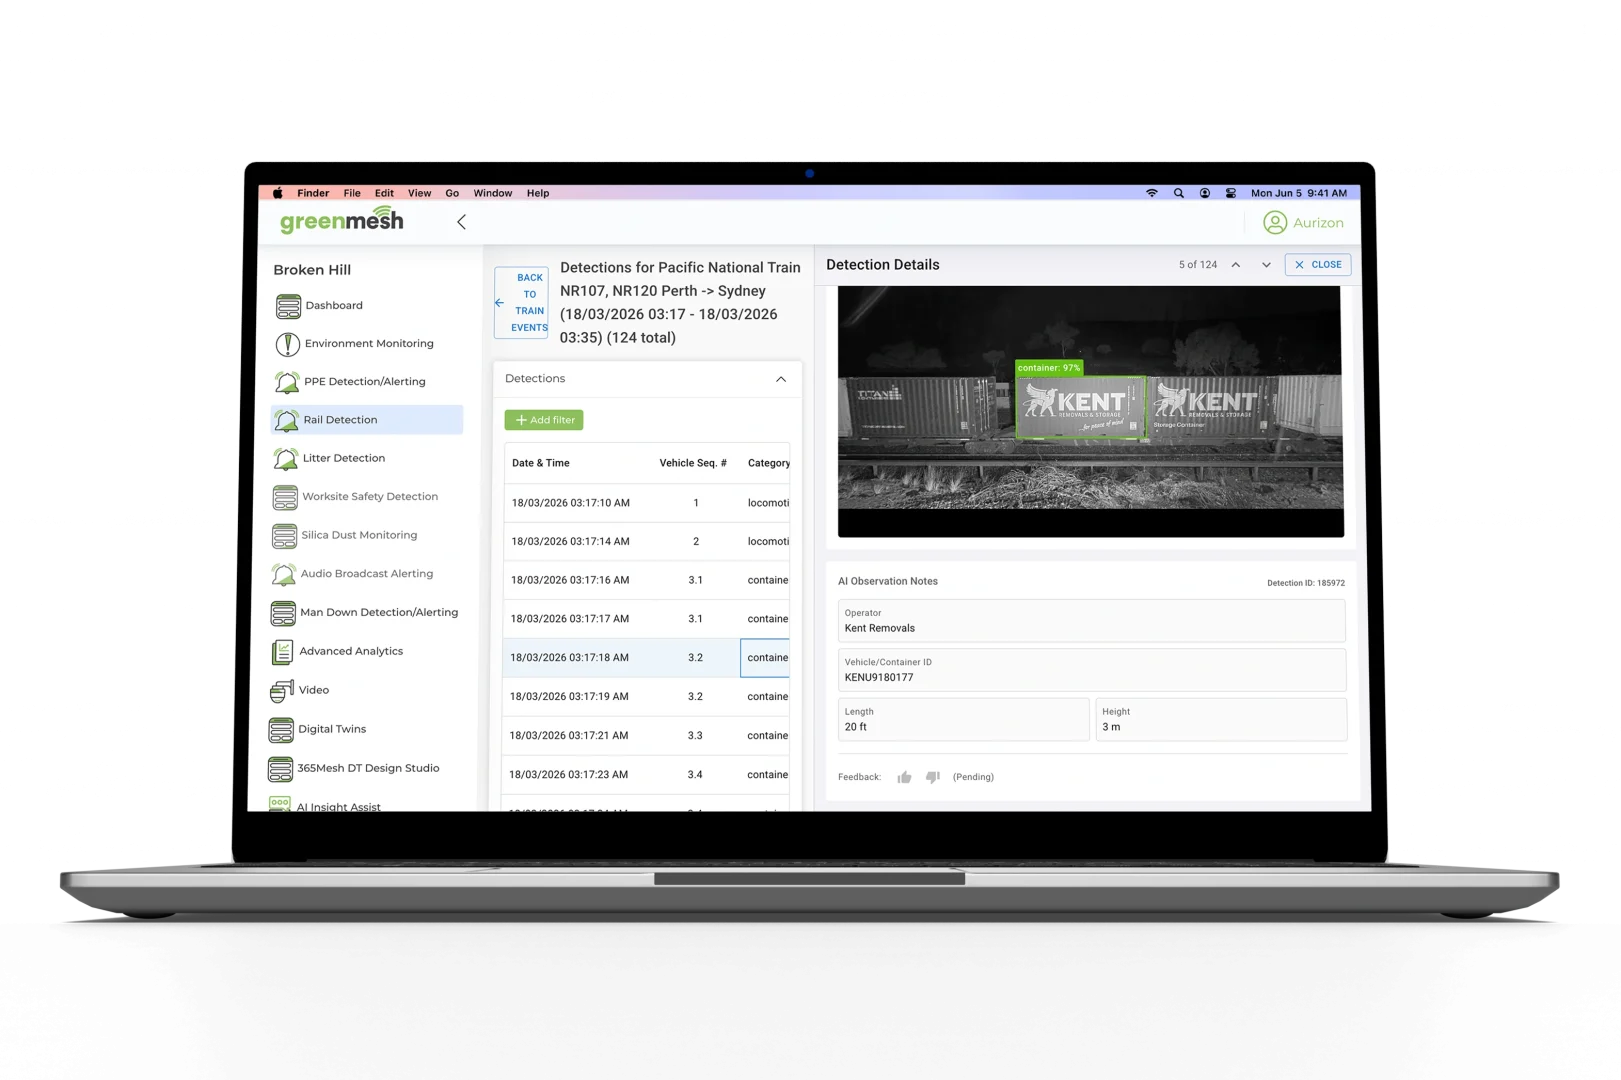1621x1080 pixels.
Task: Open the AI Insight Assist icon
Action: (x=280, y=804)
